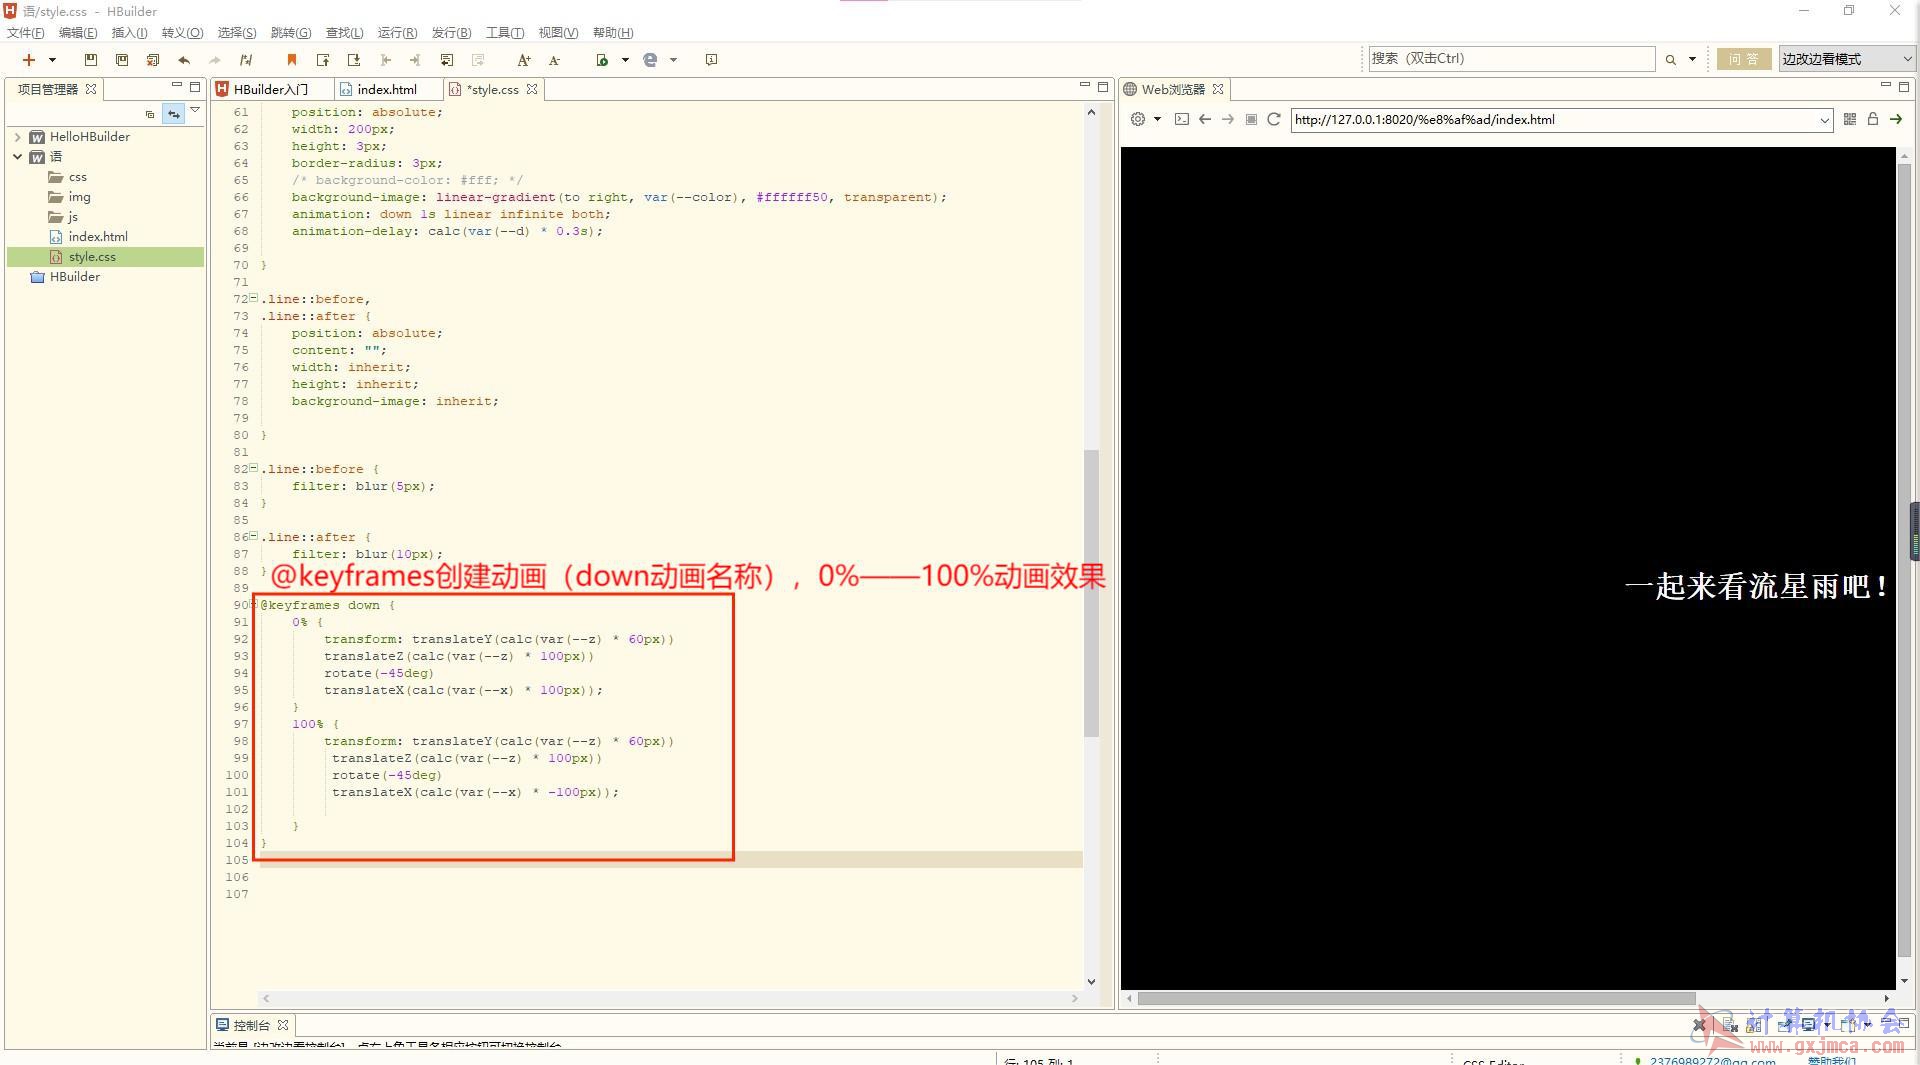Open the project manager view menu triangle
The height and width of the screenshot is (1065, 1920).
pos(196,111)
